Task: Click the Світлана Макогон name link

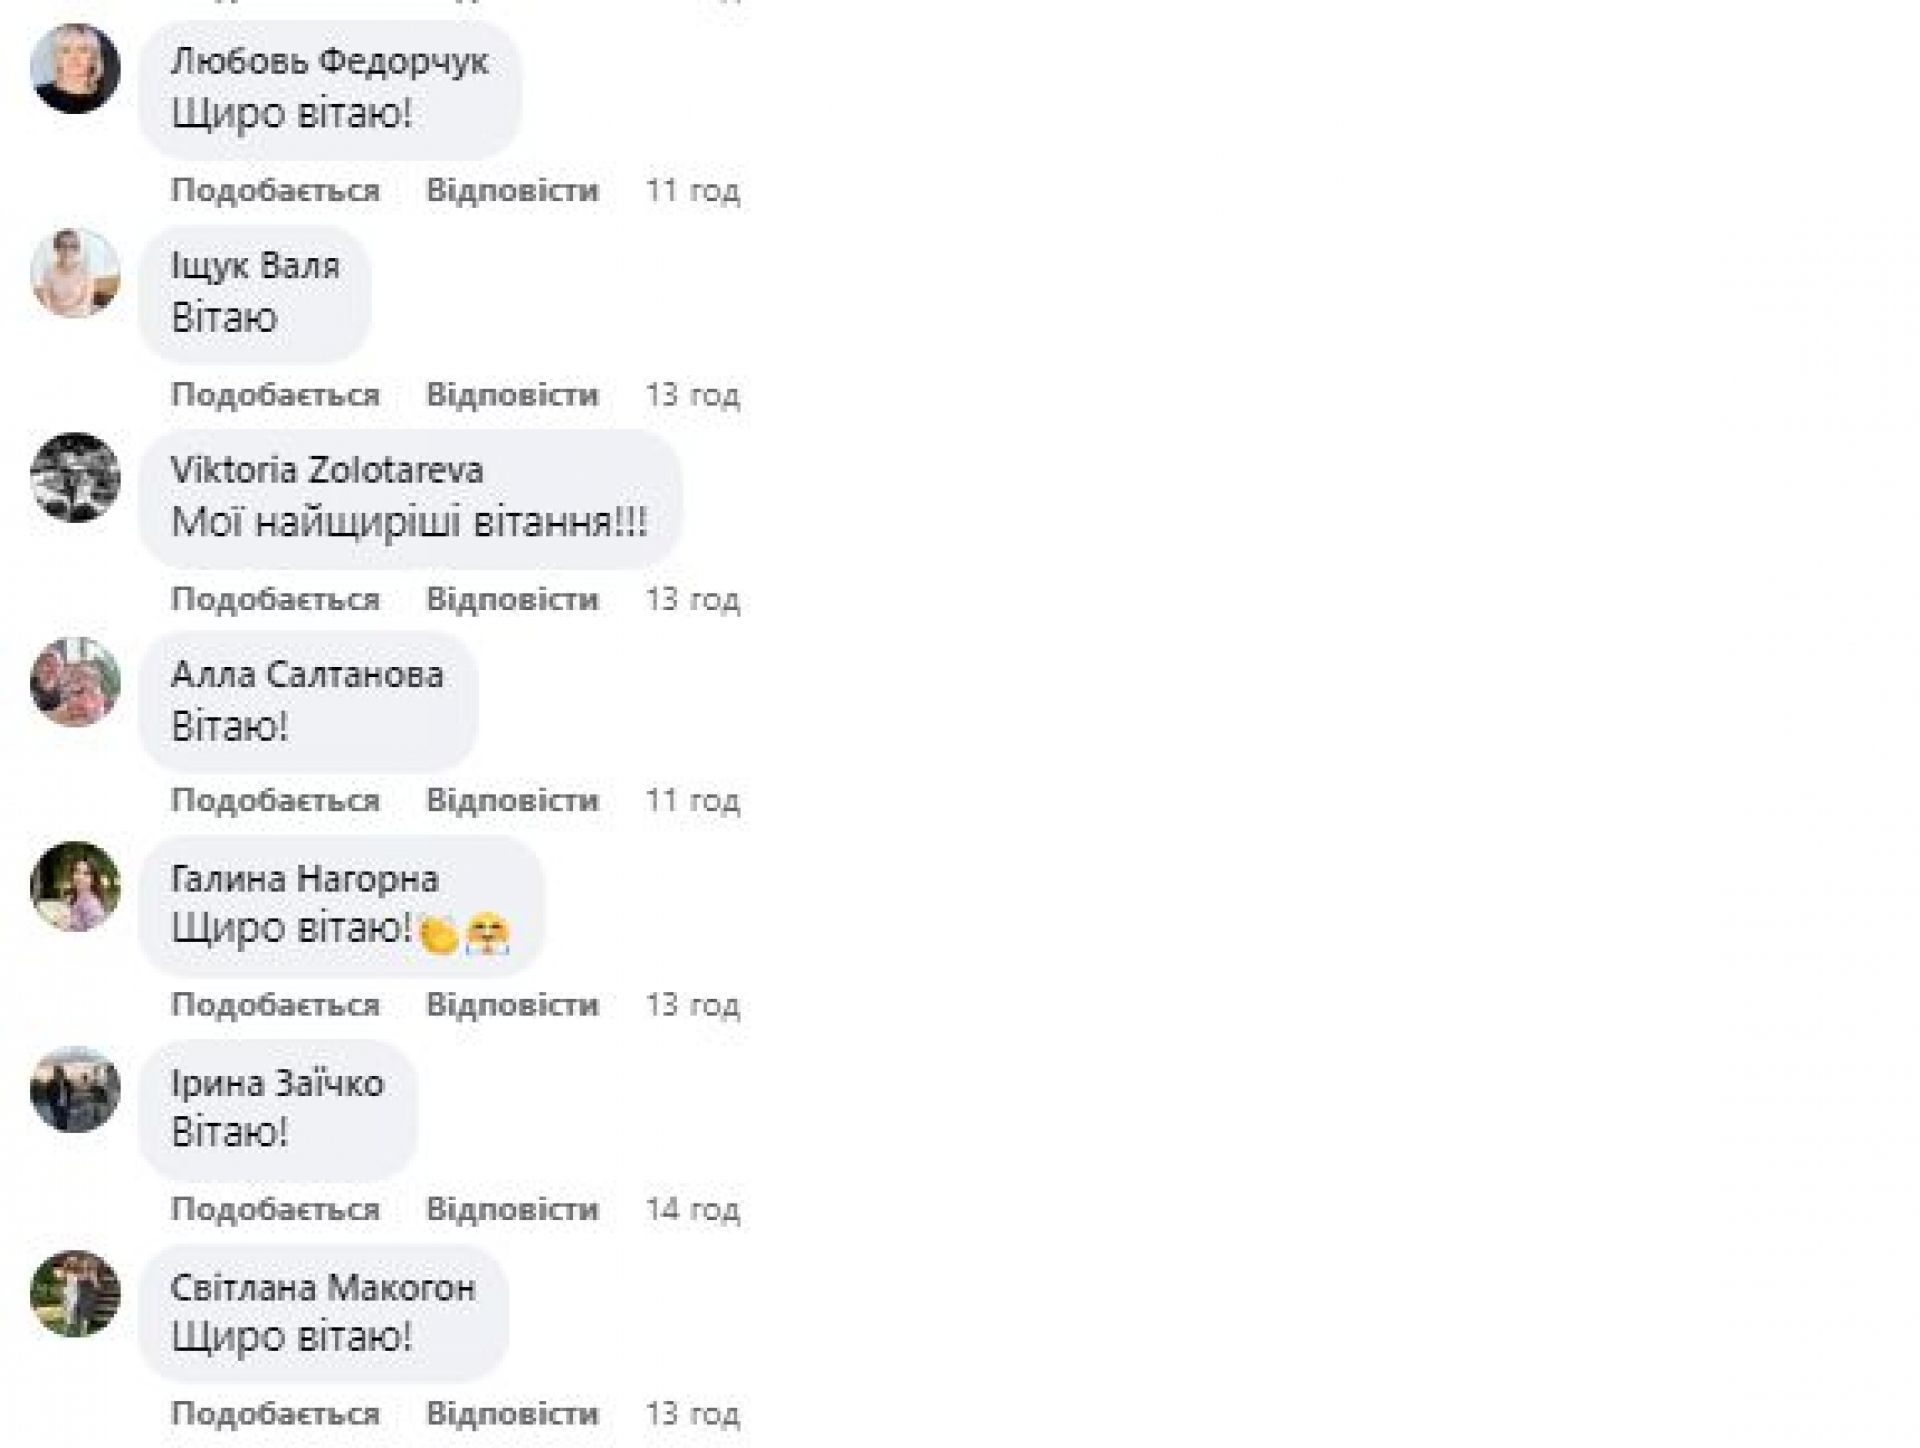Action: [323, 1287]
